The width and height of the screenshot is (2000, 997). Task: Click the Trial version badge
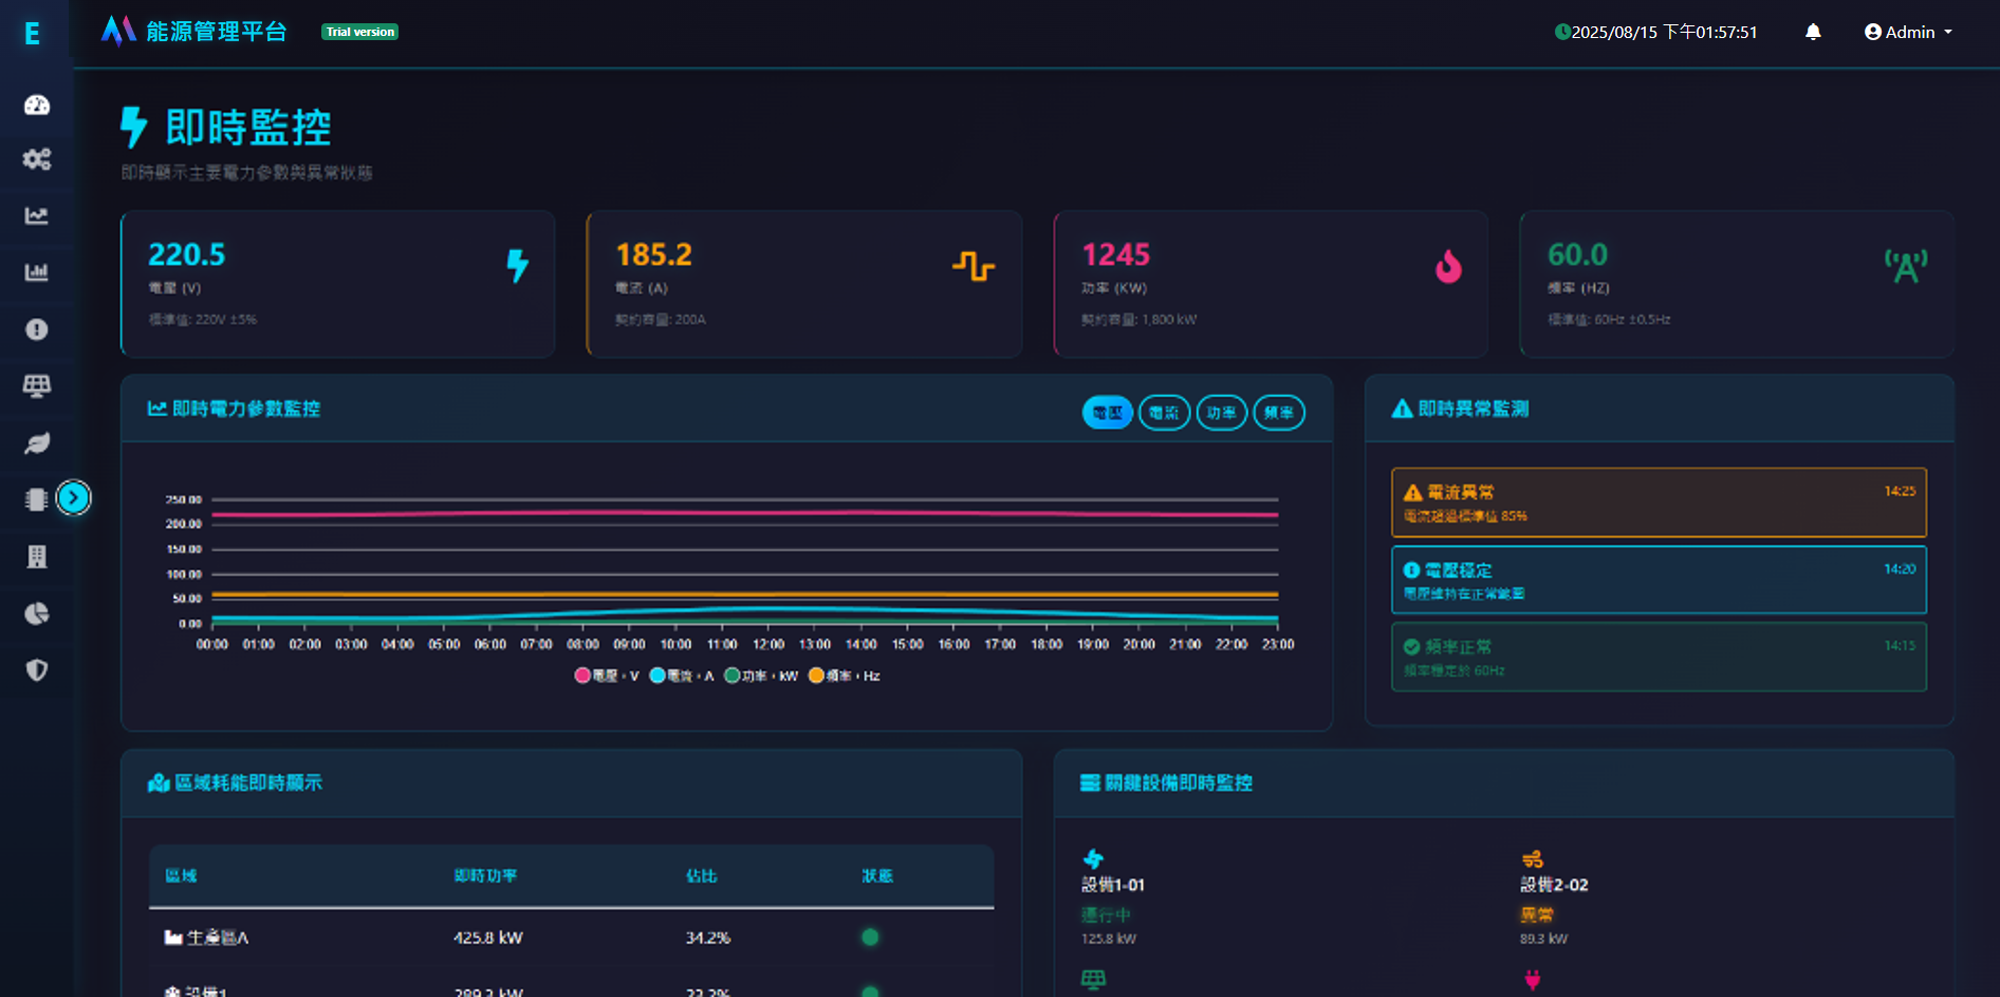click(x=360, y=32)
